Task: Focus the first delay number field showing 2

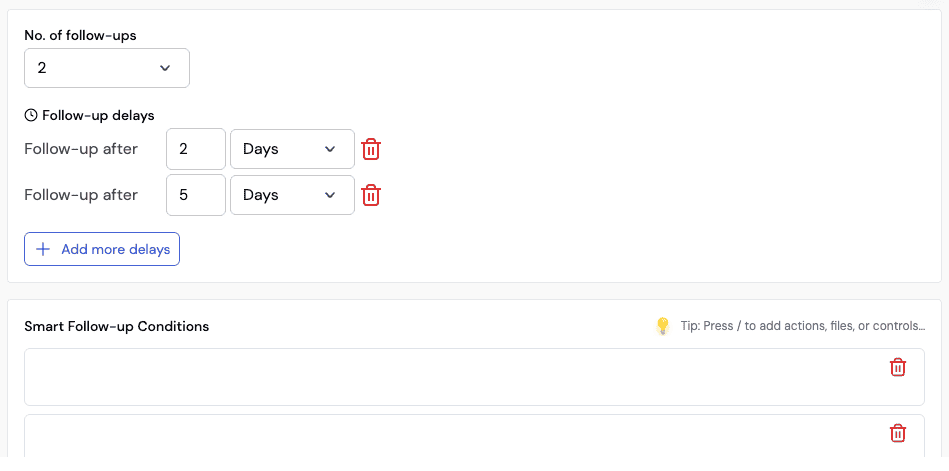Action: (x=195, y=149)
